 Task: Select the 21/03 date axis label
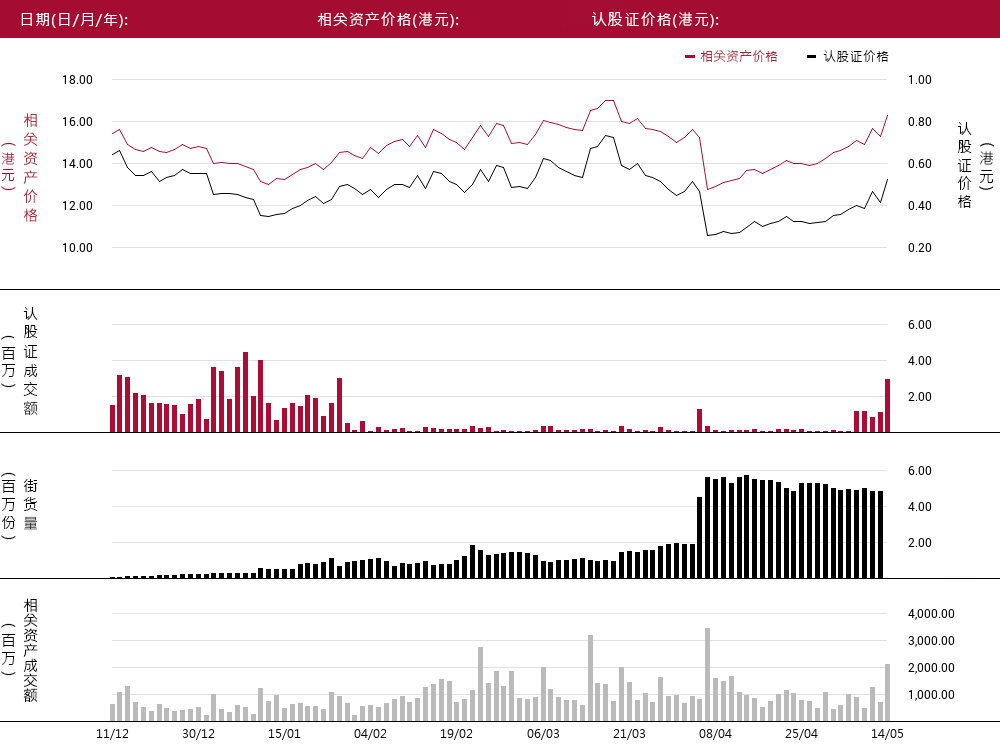tap(629, 734)
